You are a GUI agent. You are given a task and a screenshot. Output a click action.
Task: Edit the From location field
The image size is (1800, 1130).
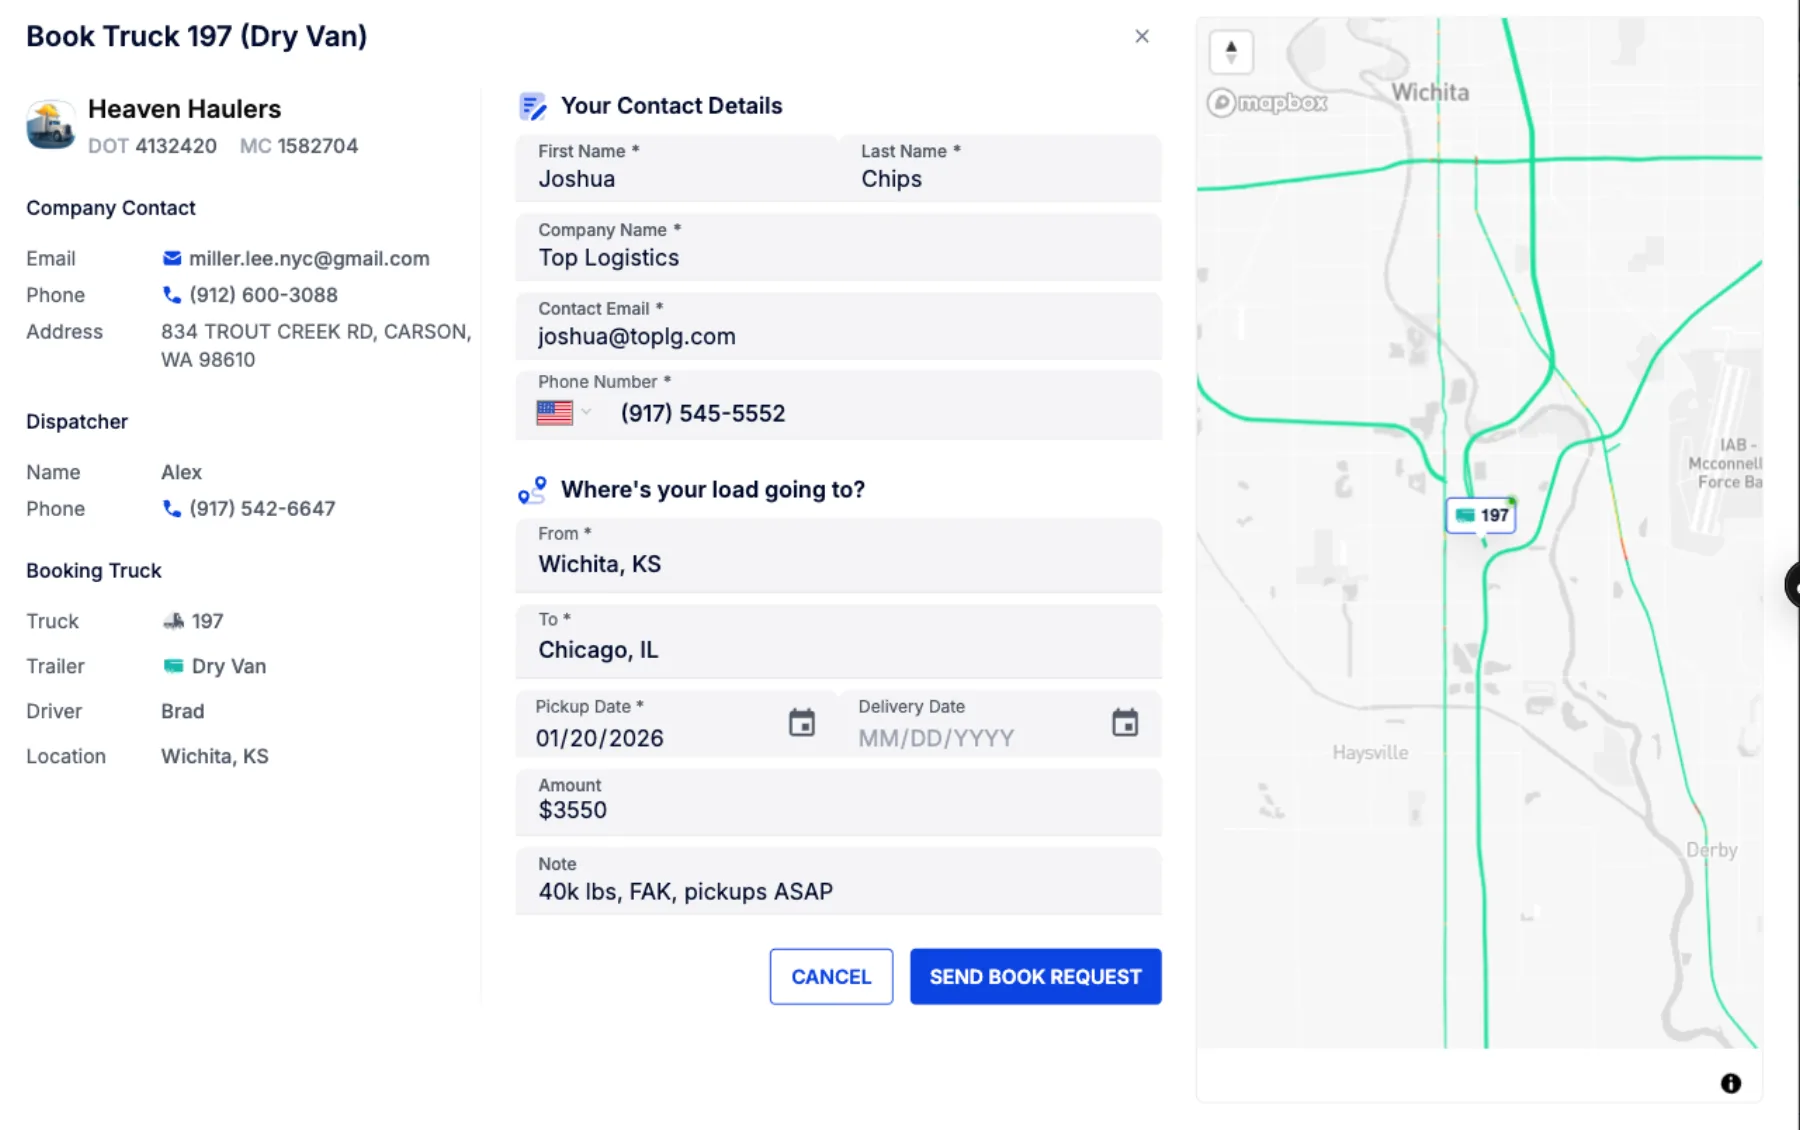click(839, 555)
